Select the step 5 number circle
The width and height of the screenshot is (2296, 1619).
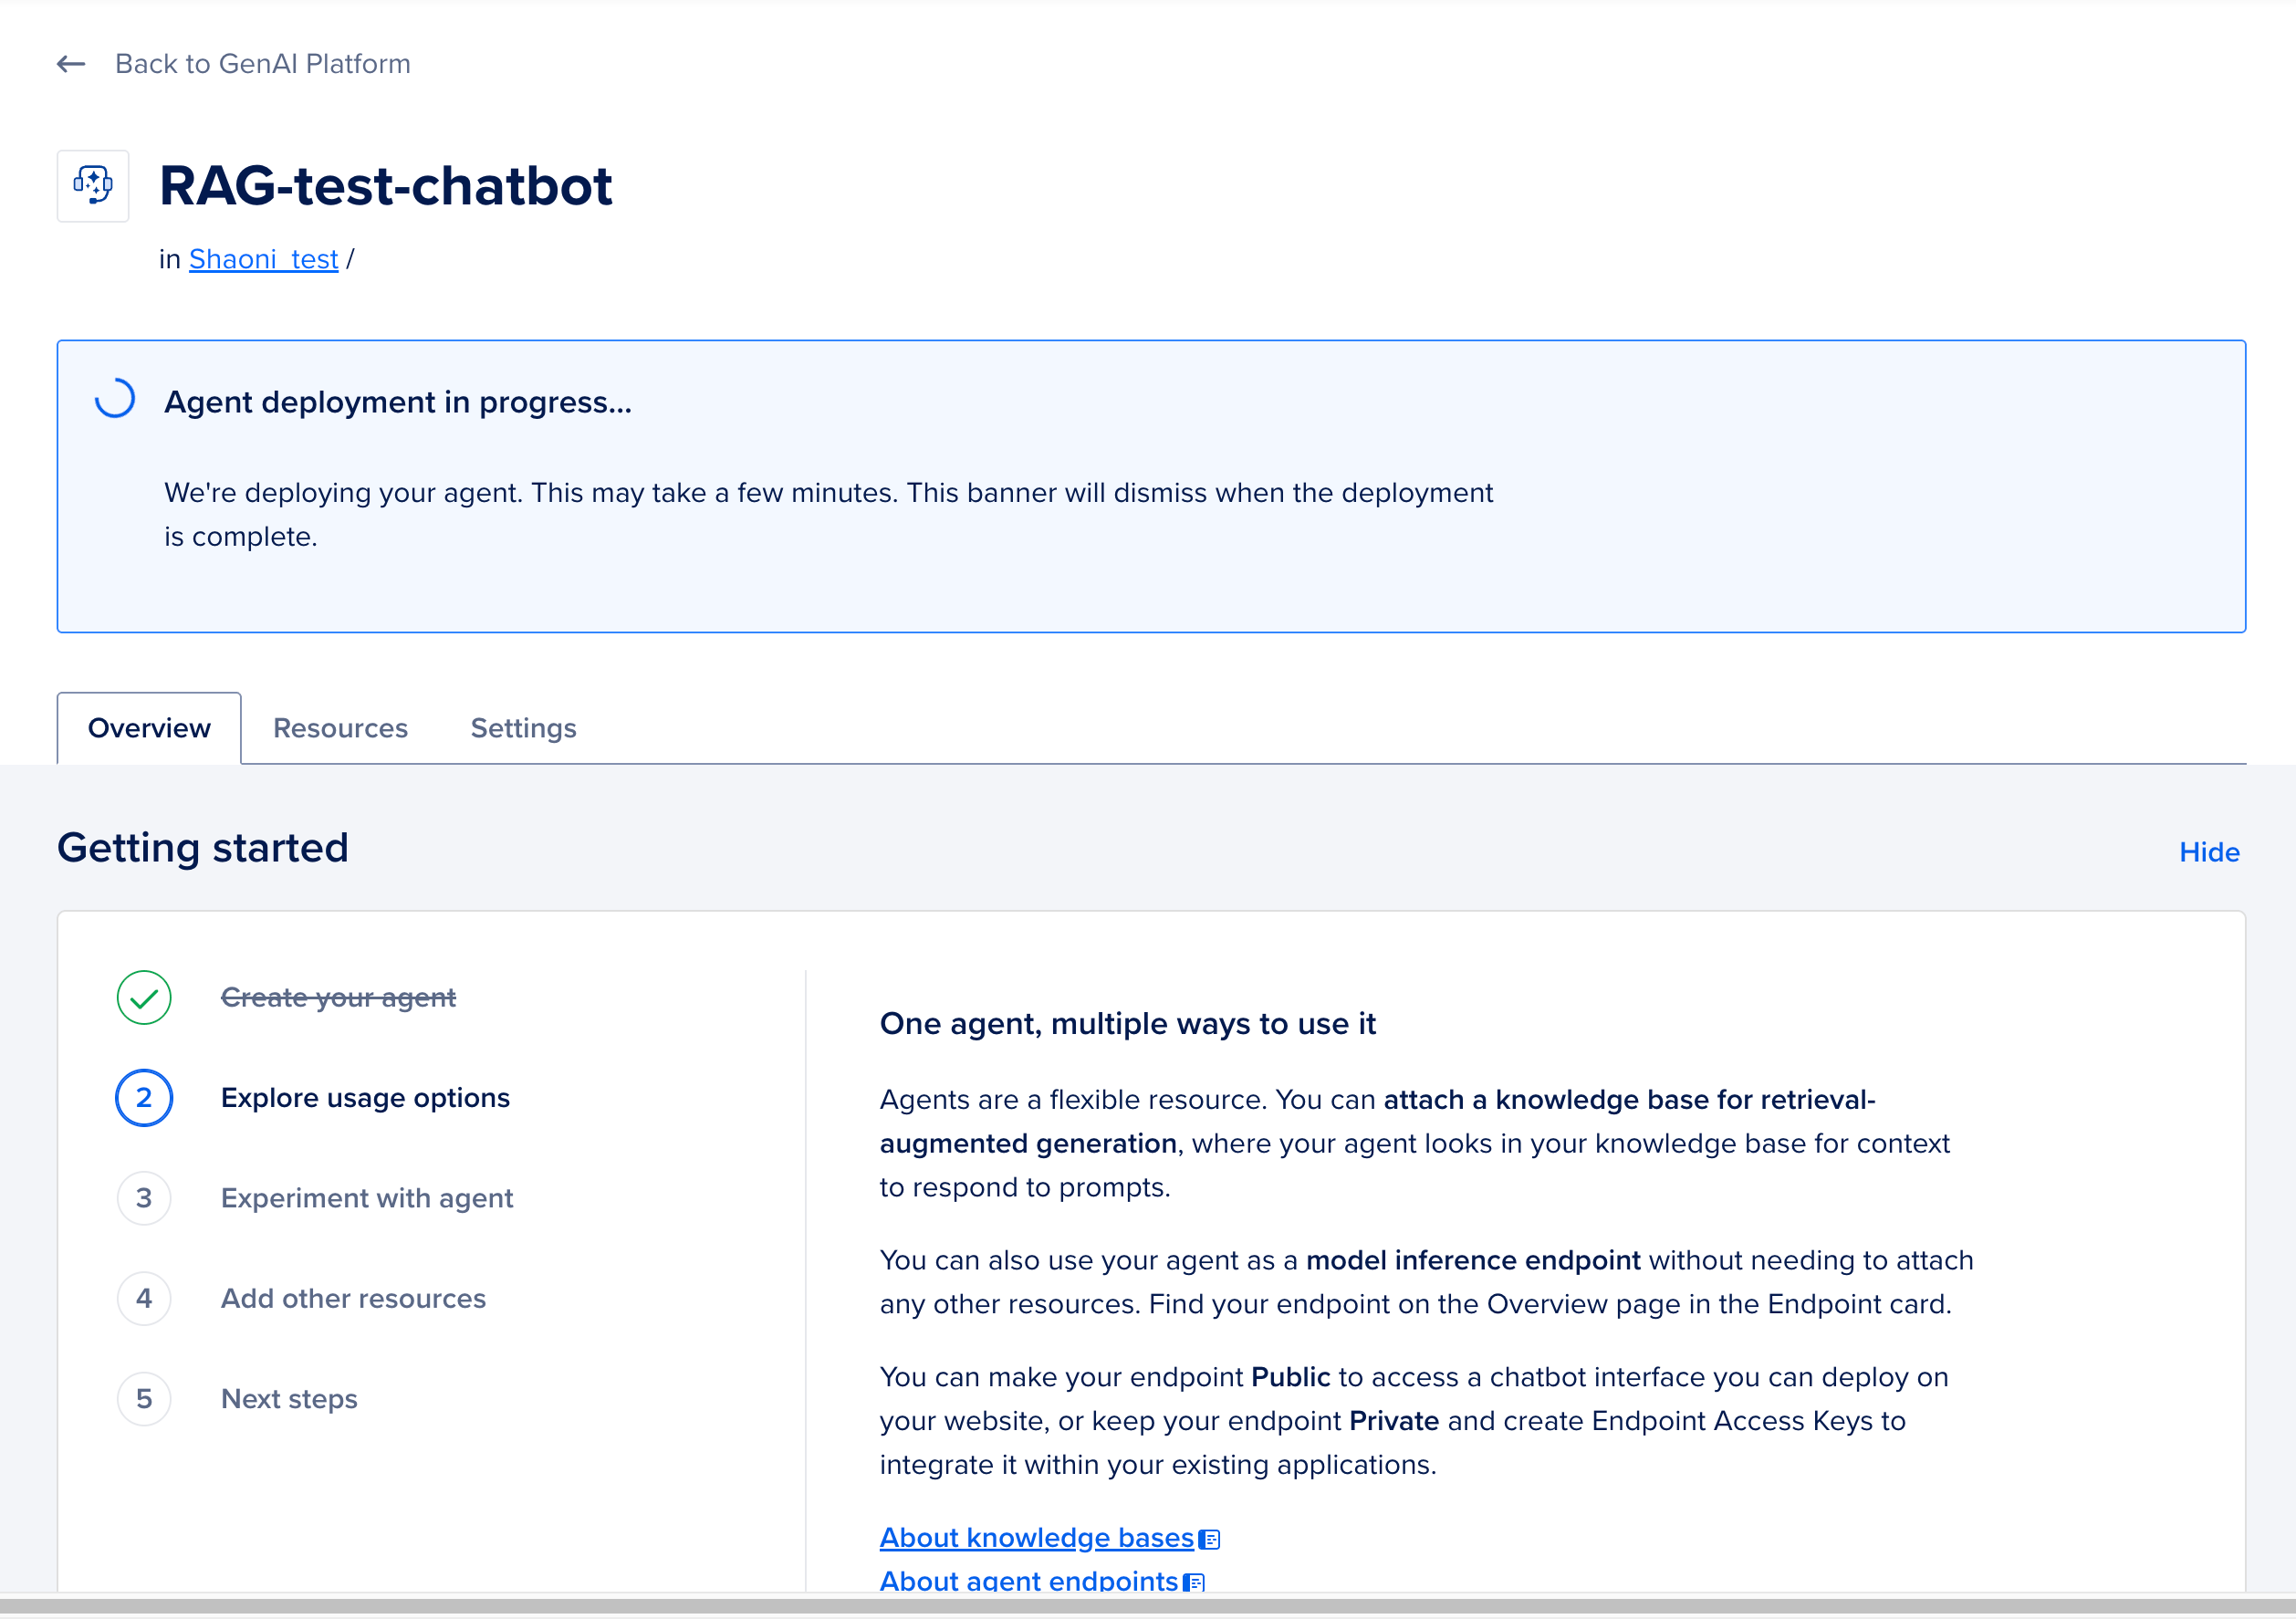tap(144, 1398)
